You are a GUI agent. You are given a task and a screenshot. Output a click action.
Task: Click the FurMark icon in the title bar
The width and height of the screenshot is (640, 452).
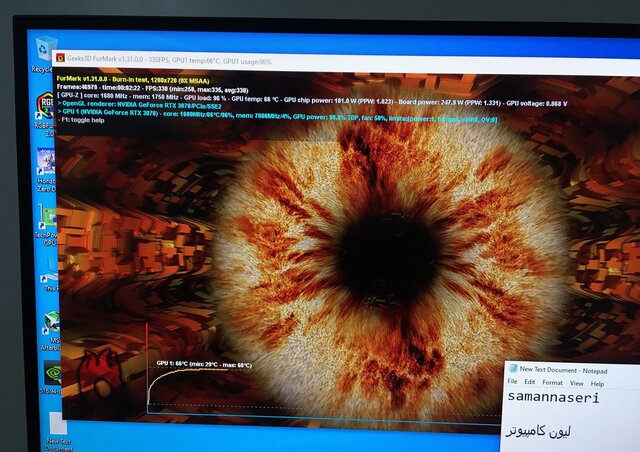click(x=61, y=60)
